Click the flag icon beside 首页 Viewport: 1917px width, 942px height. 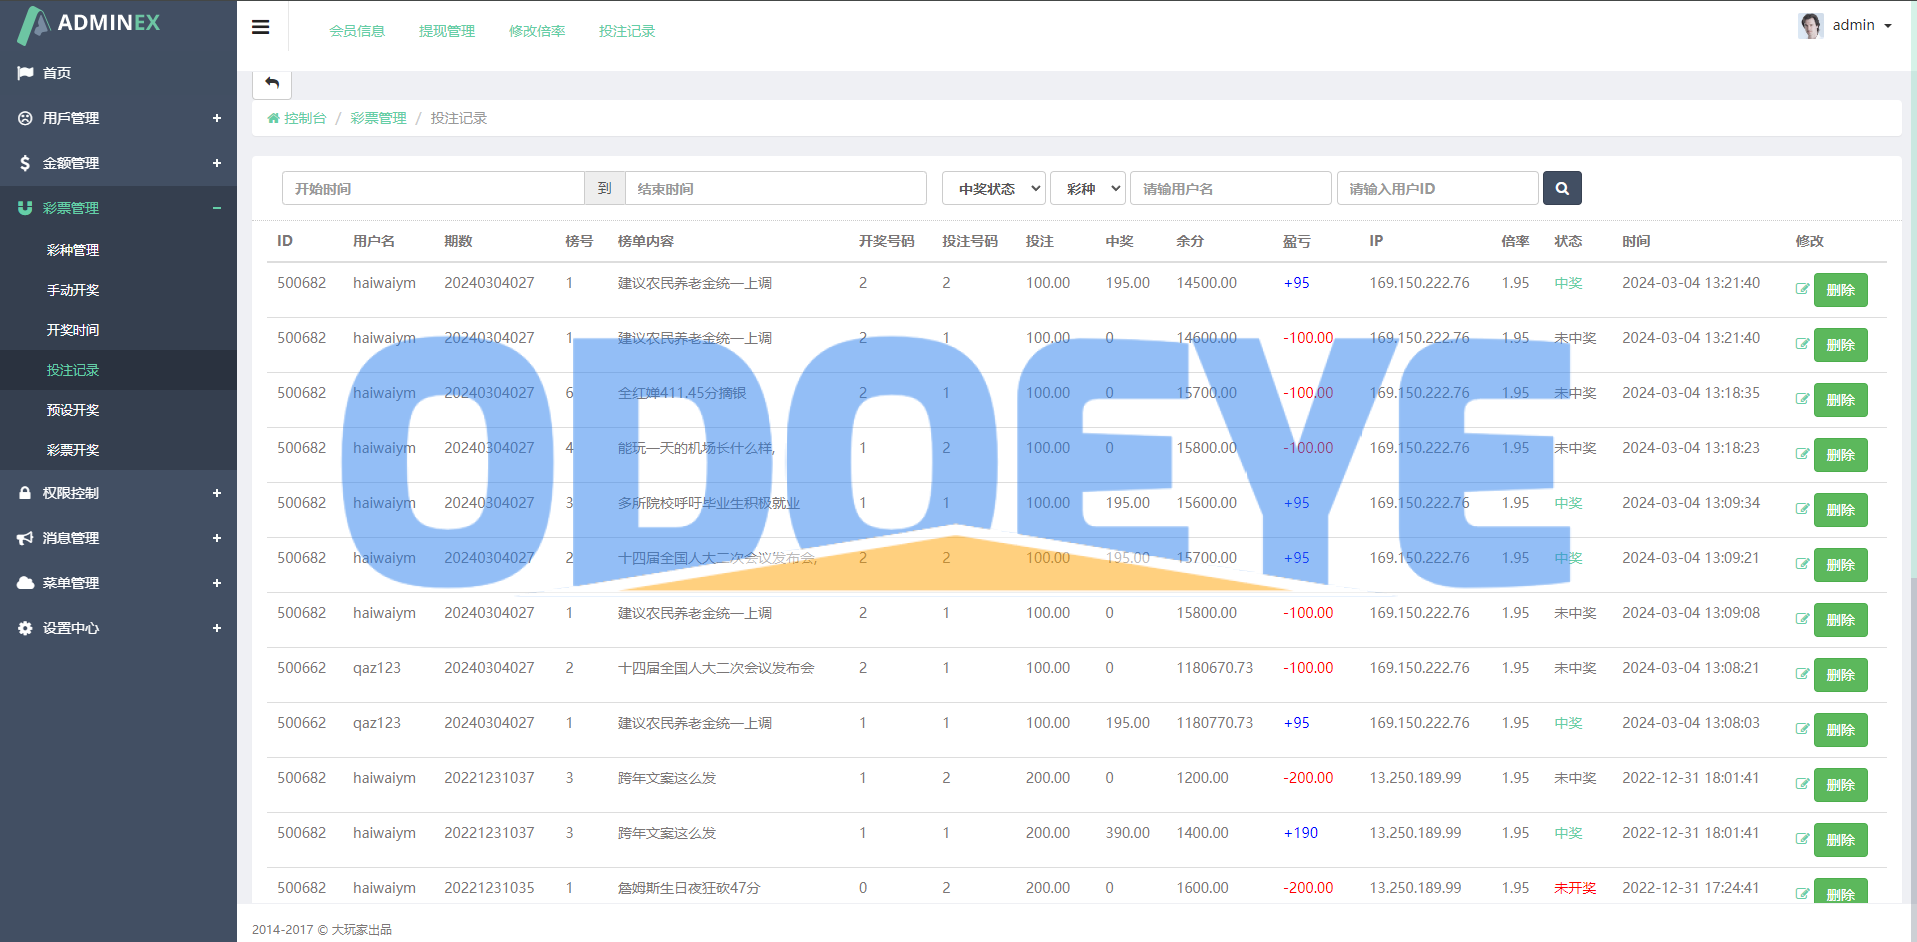tap(25, 73)
